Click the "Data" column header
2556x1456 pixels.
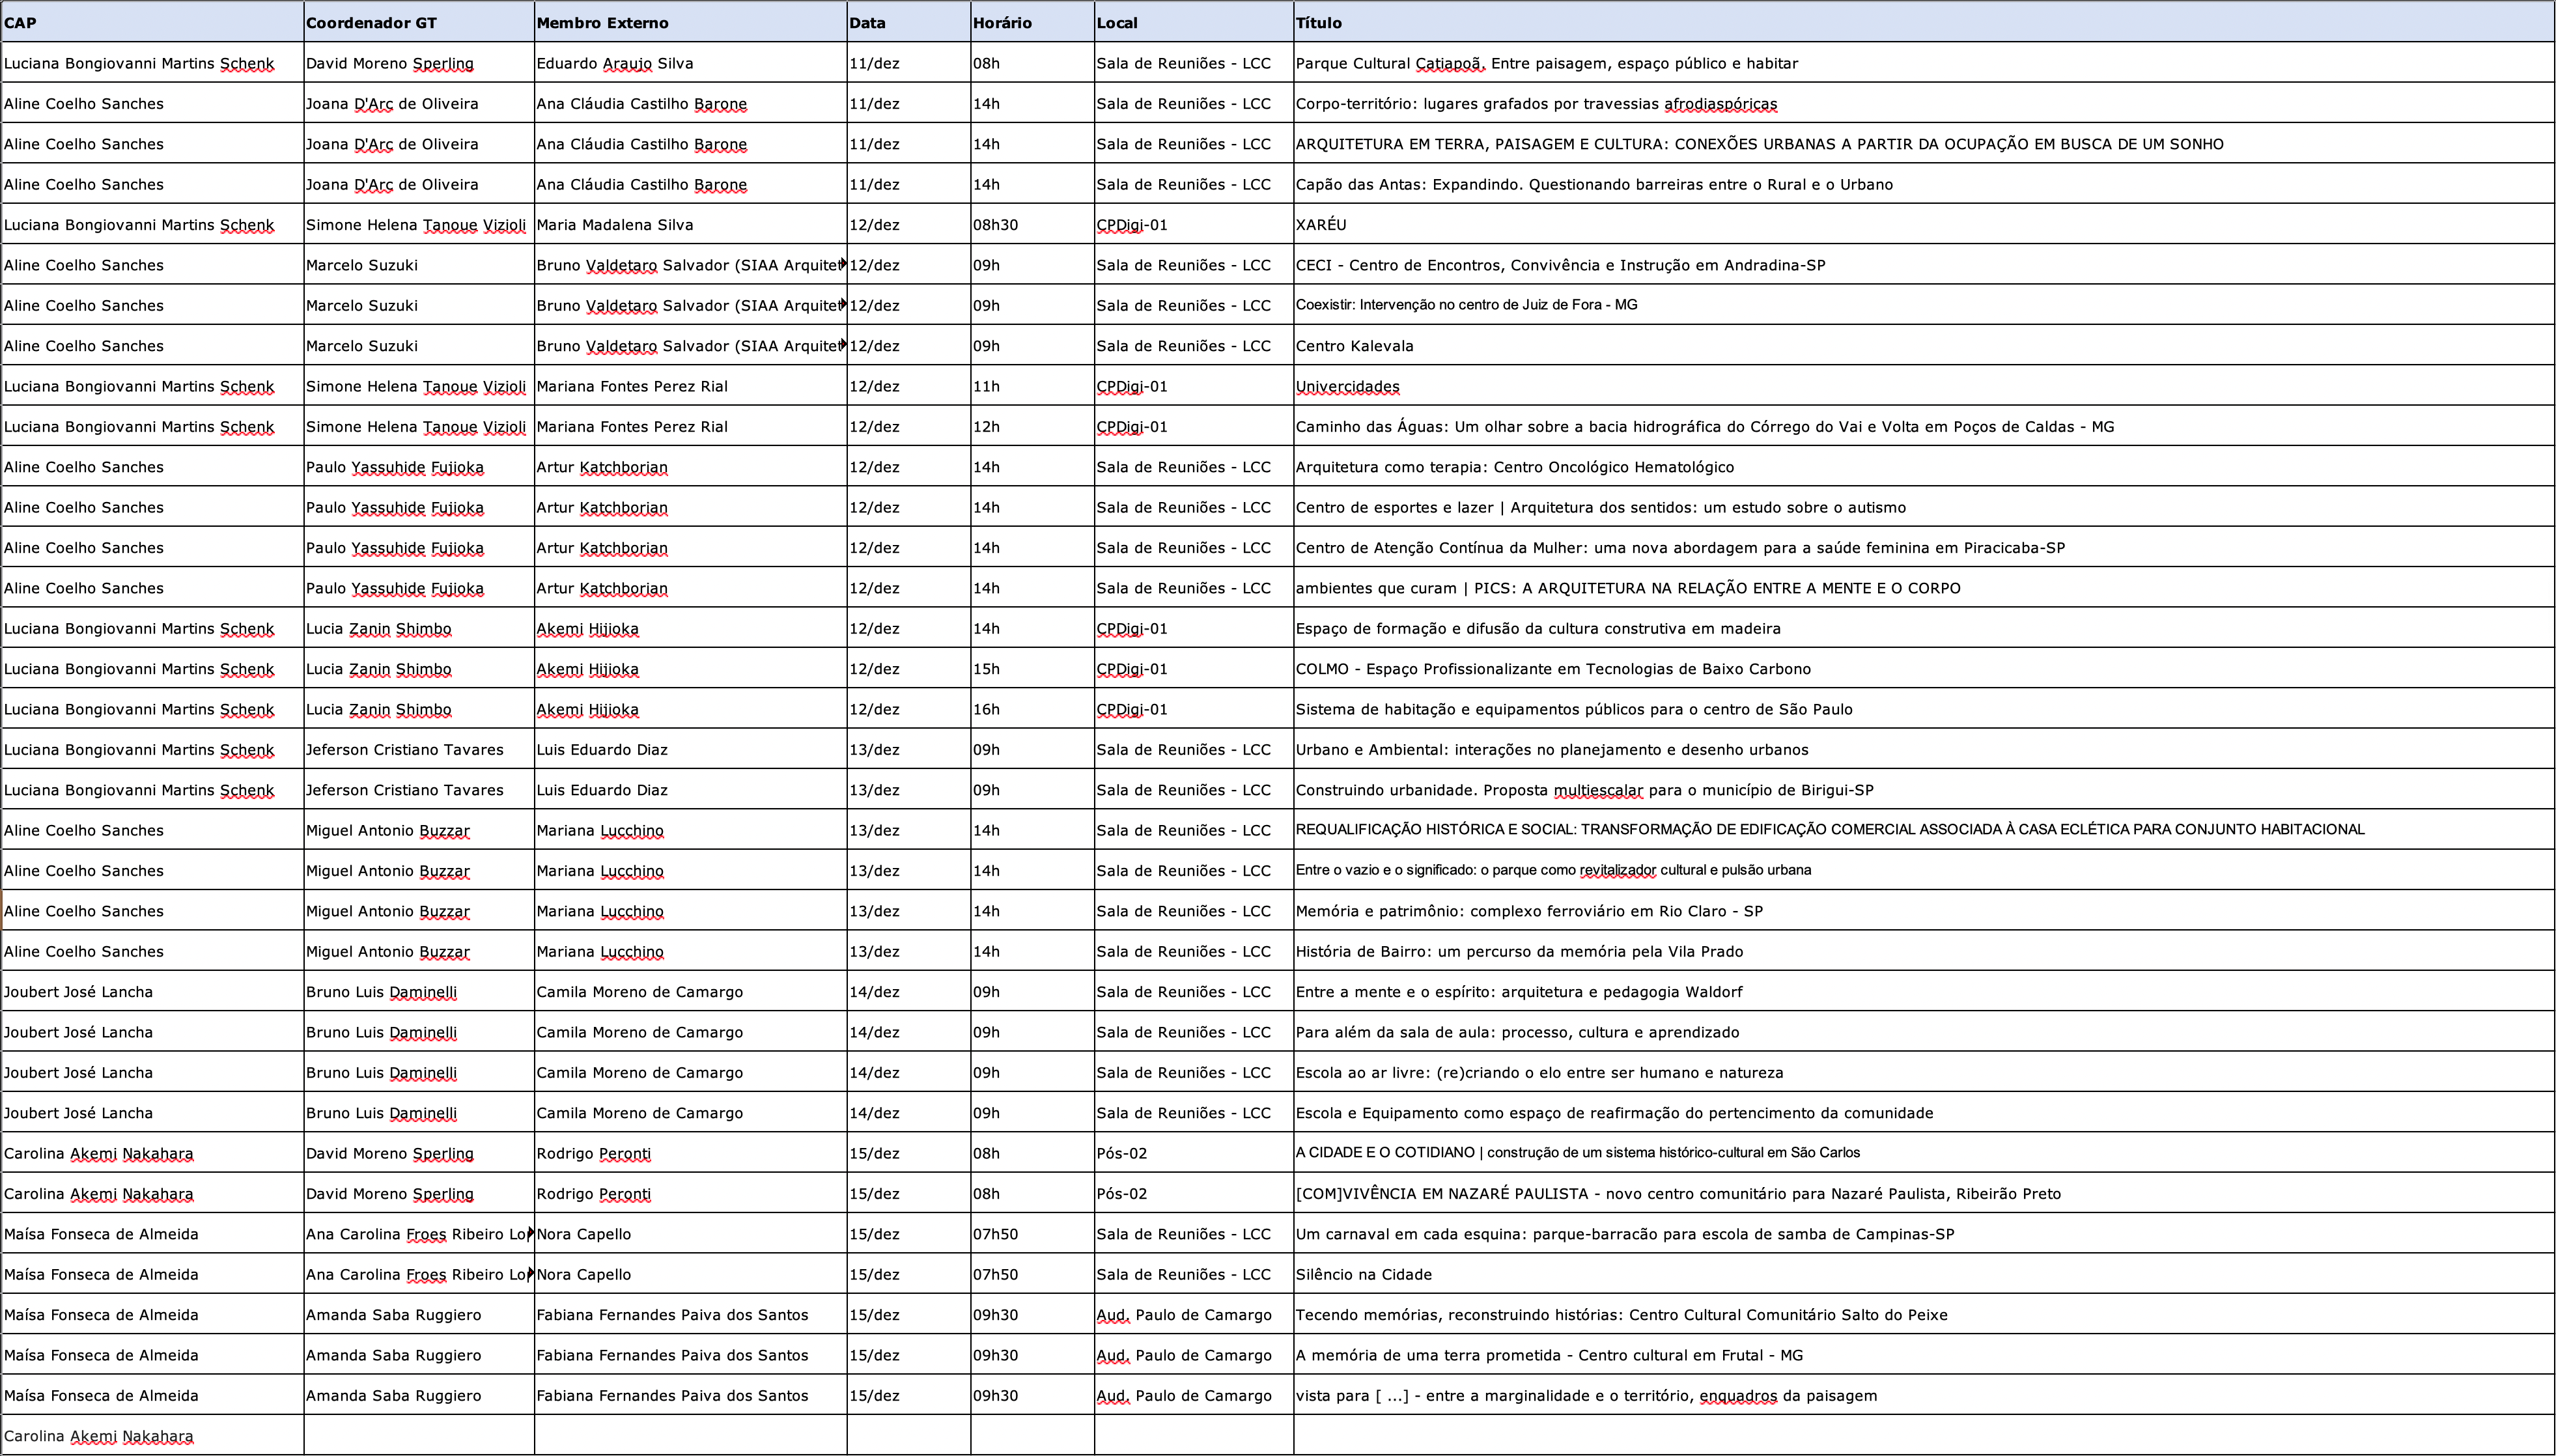coord(909,22)
